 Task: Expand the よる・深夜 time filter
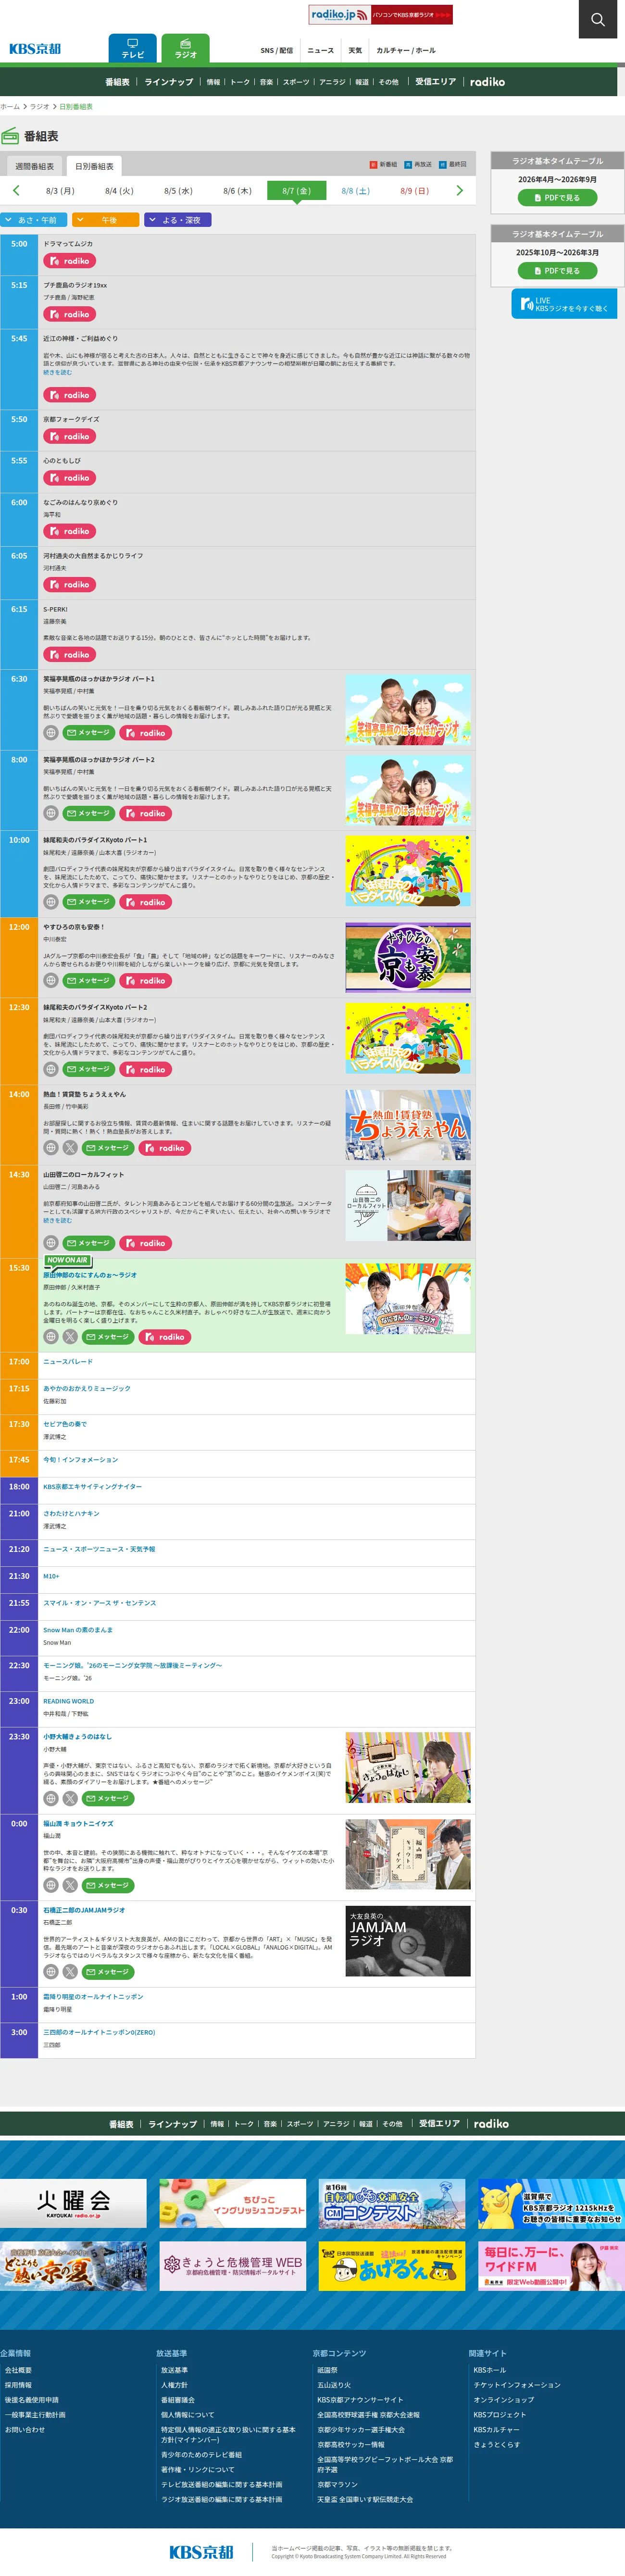point(178,220)
